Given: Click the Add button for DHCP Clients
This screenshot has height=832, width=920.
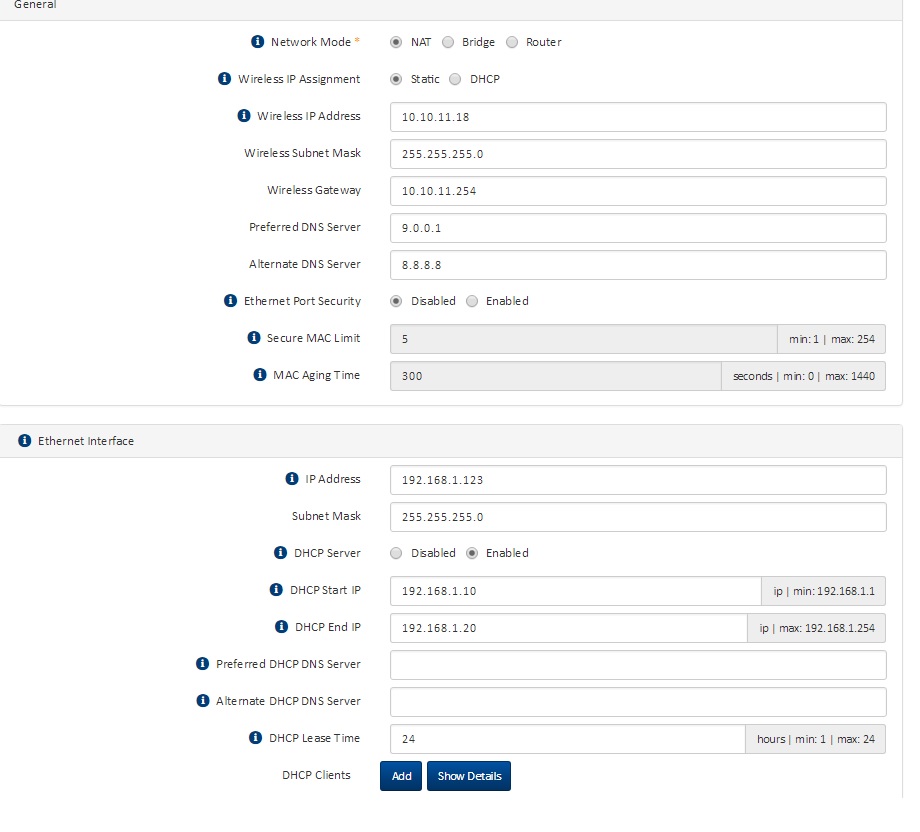Looking at the screenshot, I should point(400,776).
